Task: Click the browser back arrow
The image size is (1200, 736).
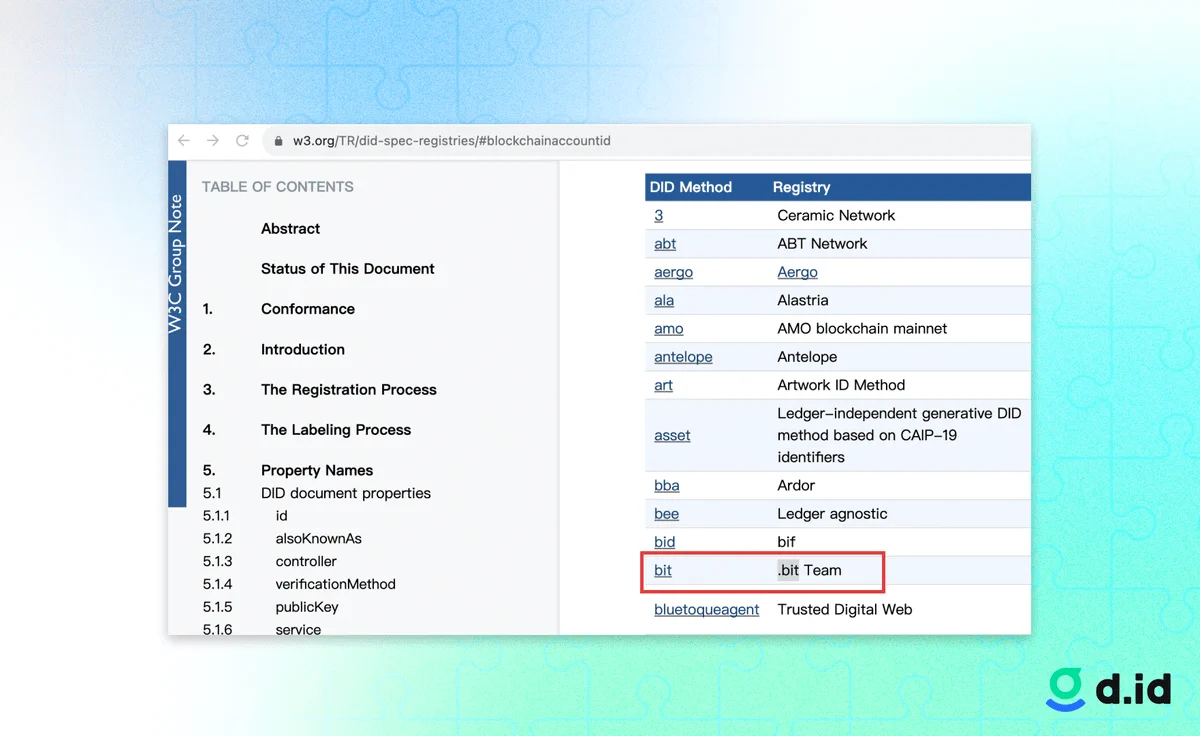Action: click(184, 141)
